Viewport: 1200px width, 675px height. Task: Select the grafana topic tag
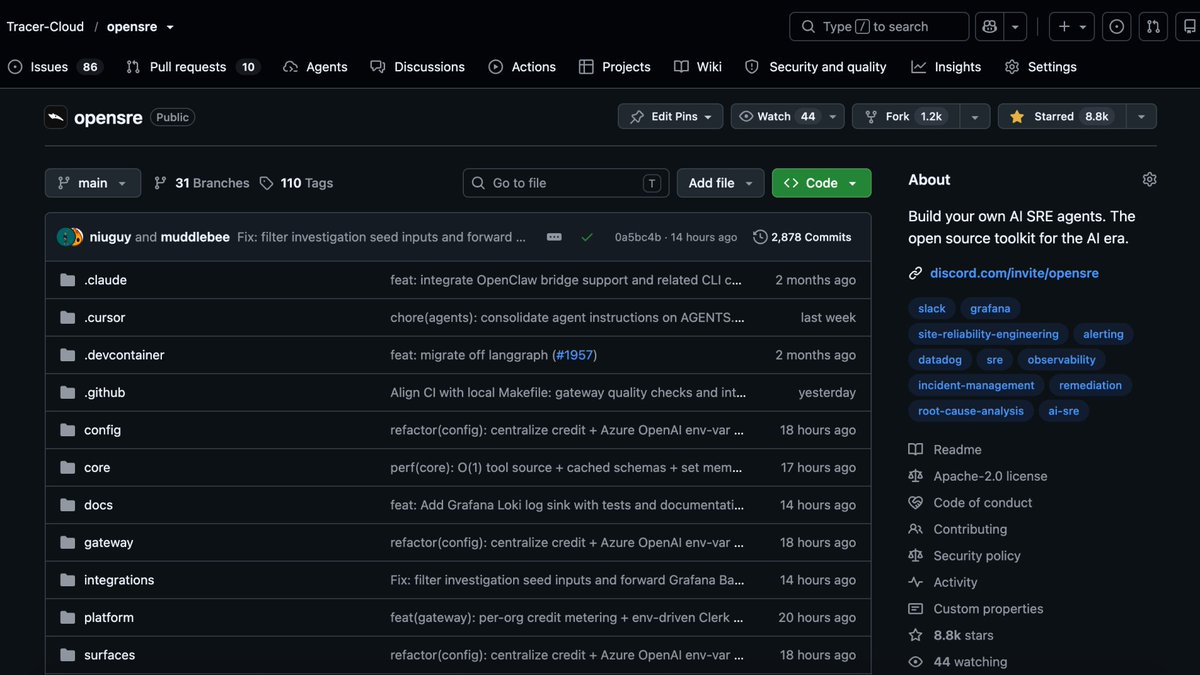tap(990, 309)
